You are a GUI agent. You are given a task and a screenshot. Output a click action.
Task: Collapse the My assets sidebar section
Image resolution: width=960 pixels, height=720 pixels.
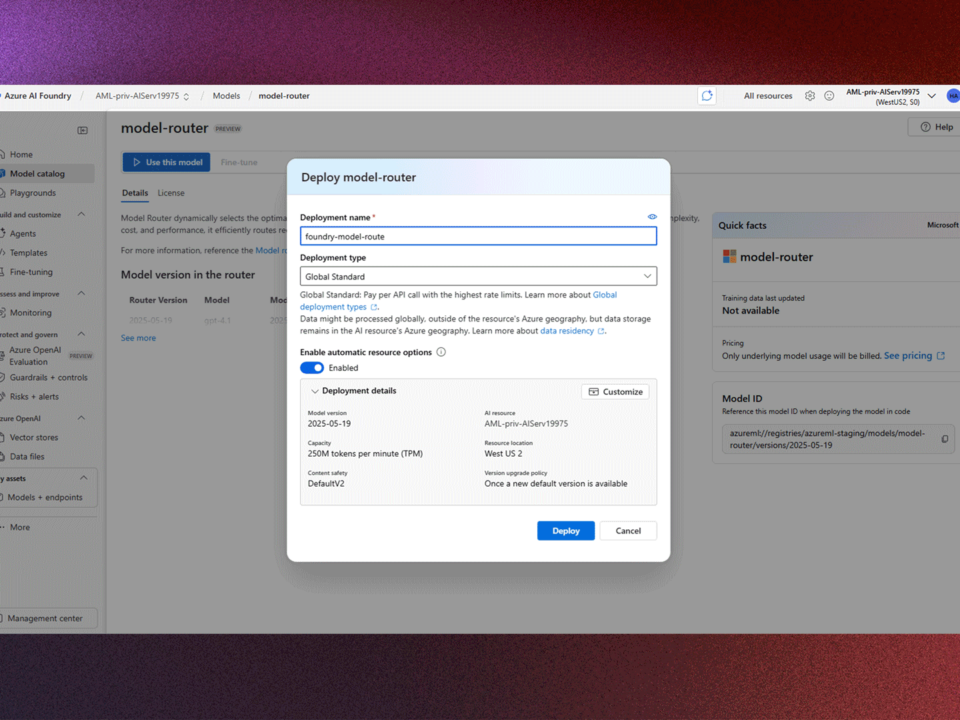point(83,478)
